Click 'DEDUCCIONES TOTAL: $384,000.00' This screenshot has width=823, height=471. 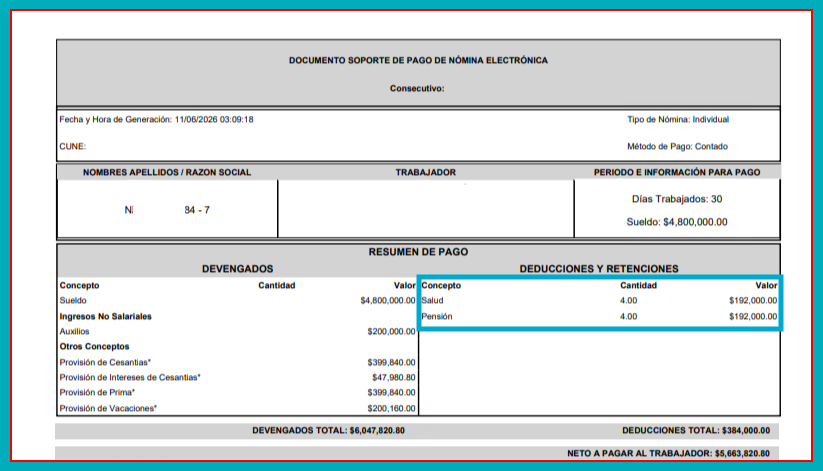click(x=696, y=431)
